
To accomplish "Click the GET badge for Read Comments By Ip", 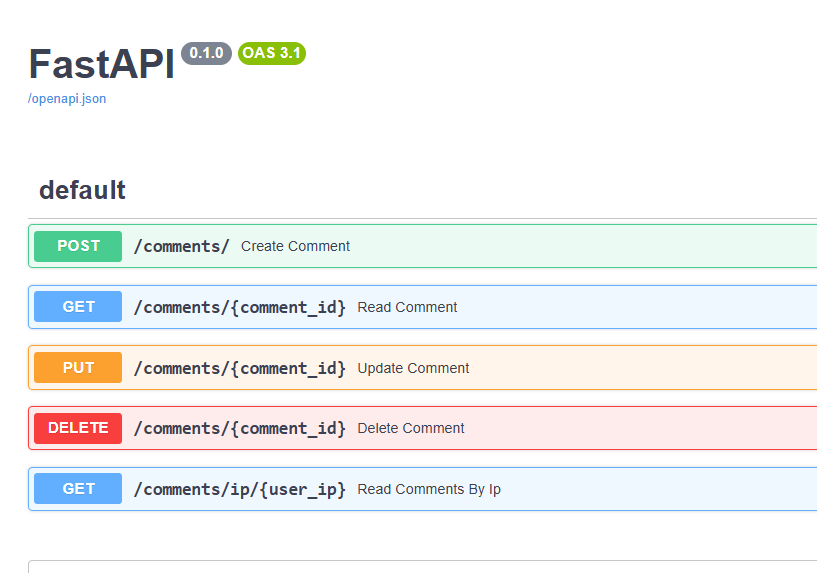I will coord(78,489).
